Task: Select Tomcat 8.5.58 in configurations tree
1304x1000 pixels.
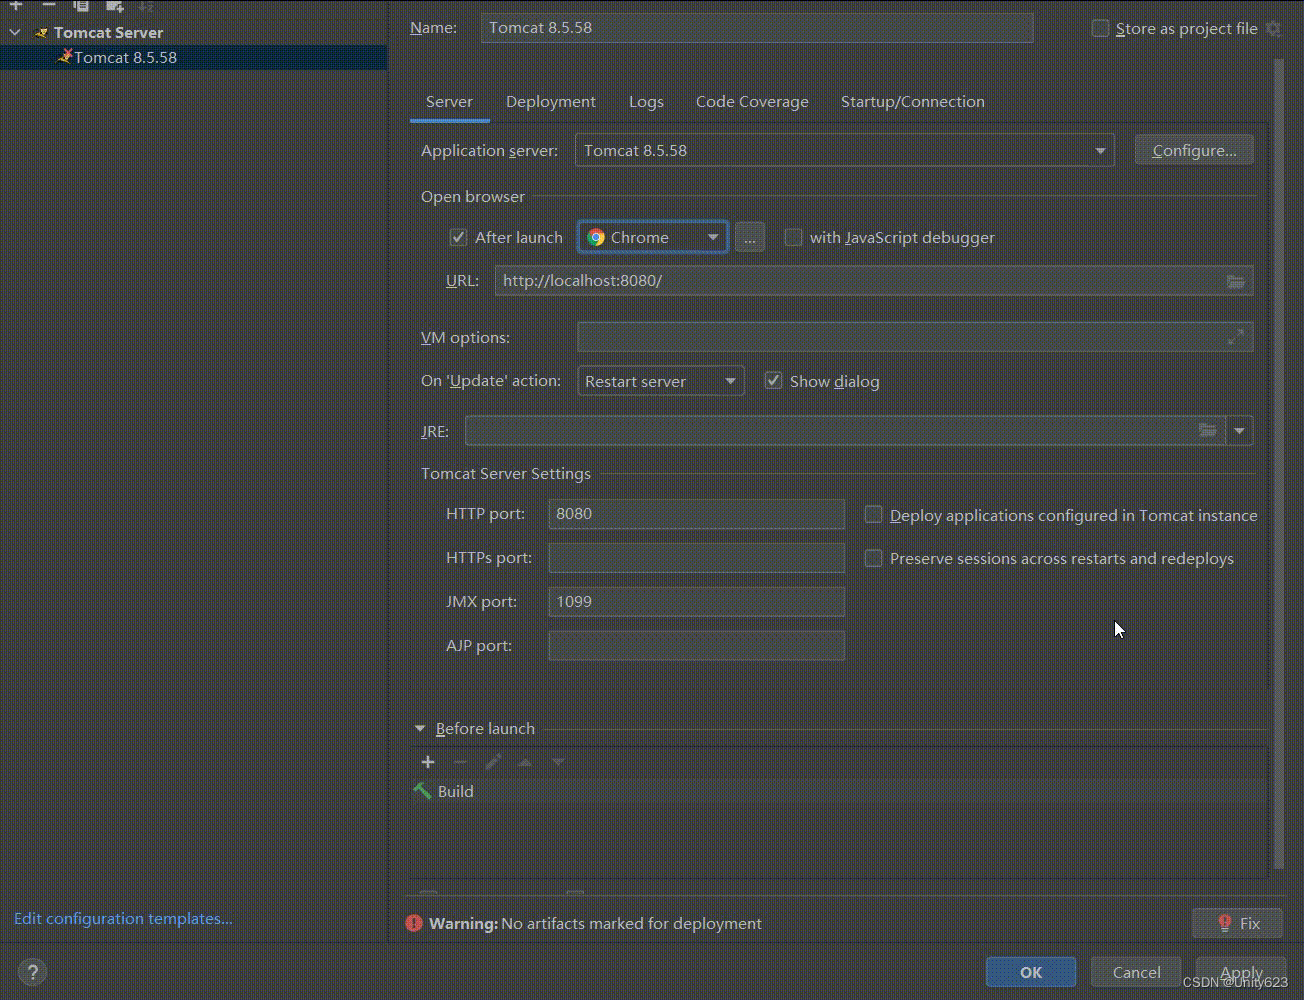Action: 193,57
